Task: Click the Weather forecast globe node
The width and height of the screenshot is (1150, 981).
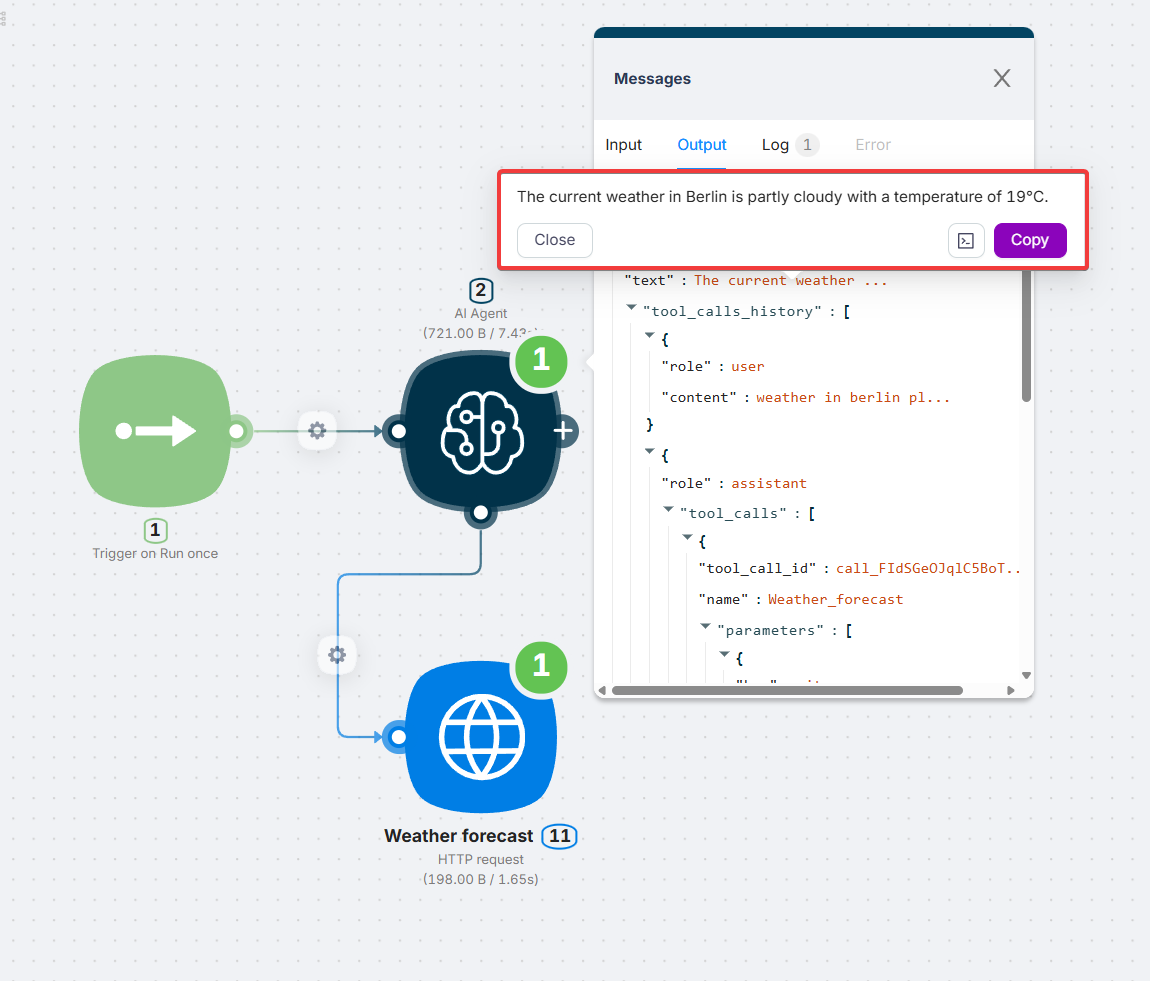Action: click(x=481, y=737)
